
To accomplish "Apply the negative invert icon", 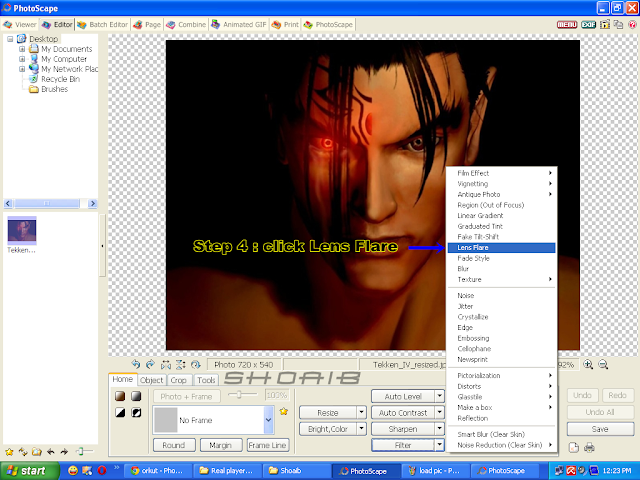I will click(x=136, y=412).
